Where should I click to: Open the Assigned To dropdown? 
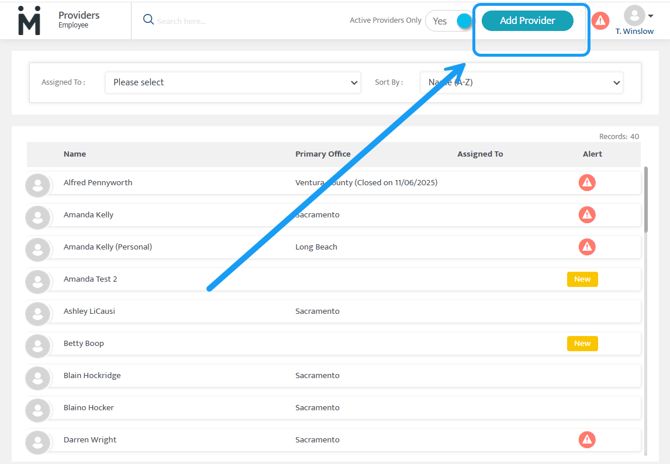tap(232, 83)
